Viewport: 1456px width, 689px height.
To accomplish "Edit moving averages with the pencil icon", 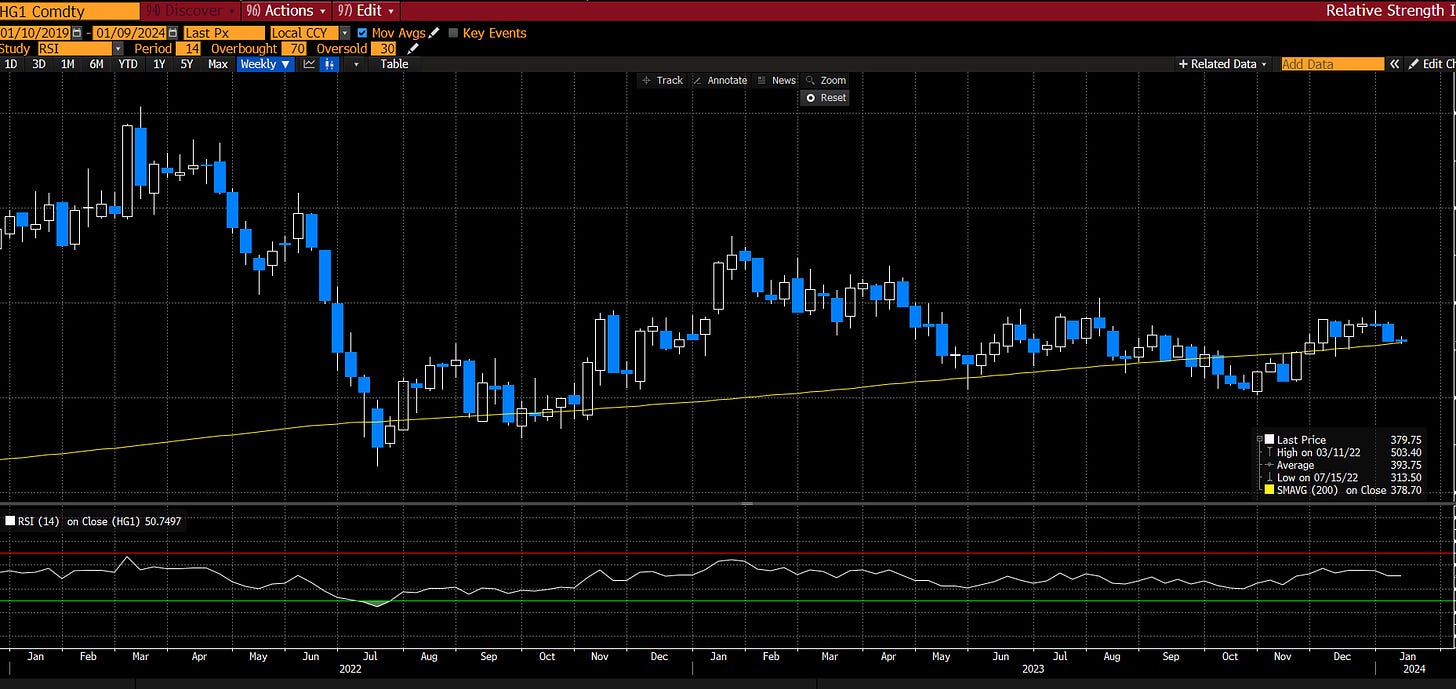I will coord(434,33).
